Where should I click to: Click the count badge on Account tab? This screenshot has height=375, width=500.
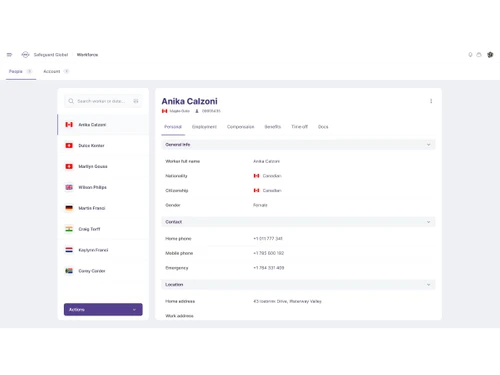tap(66, 71)
